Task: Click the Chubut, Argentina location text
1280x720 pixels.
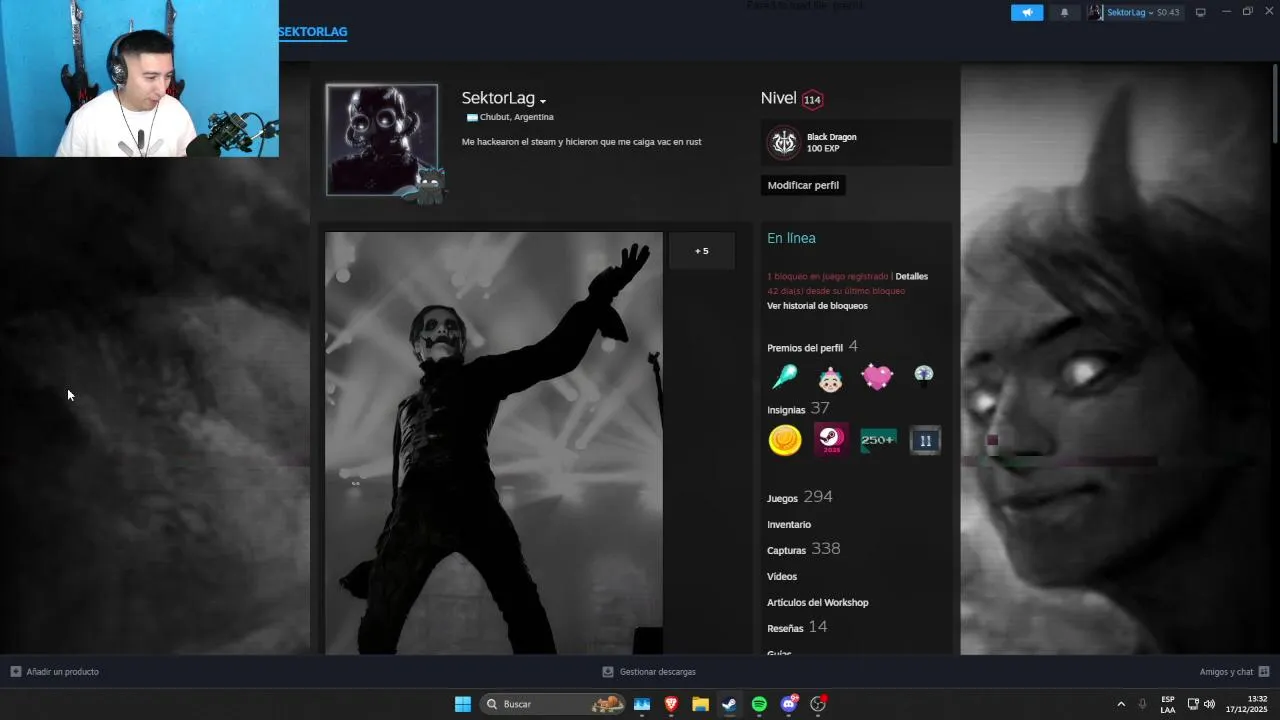Action: pos(516,117)
